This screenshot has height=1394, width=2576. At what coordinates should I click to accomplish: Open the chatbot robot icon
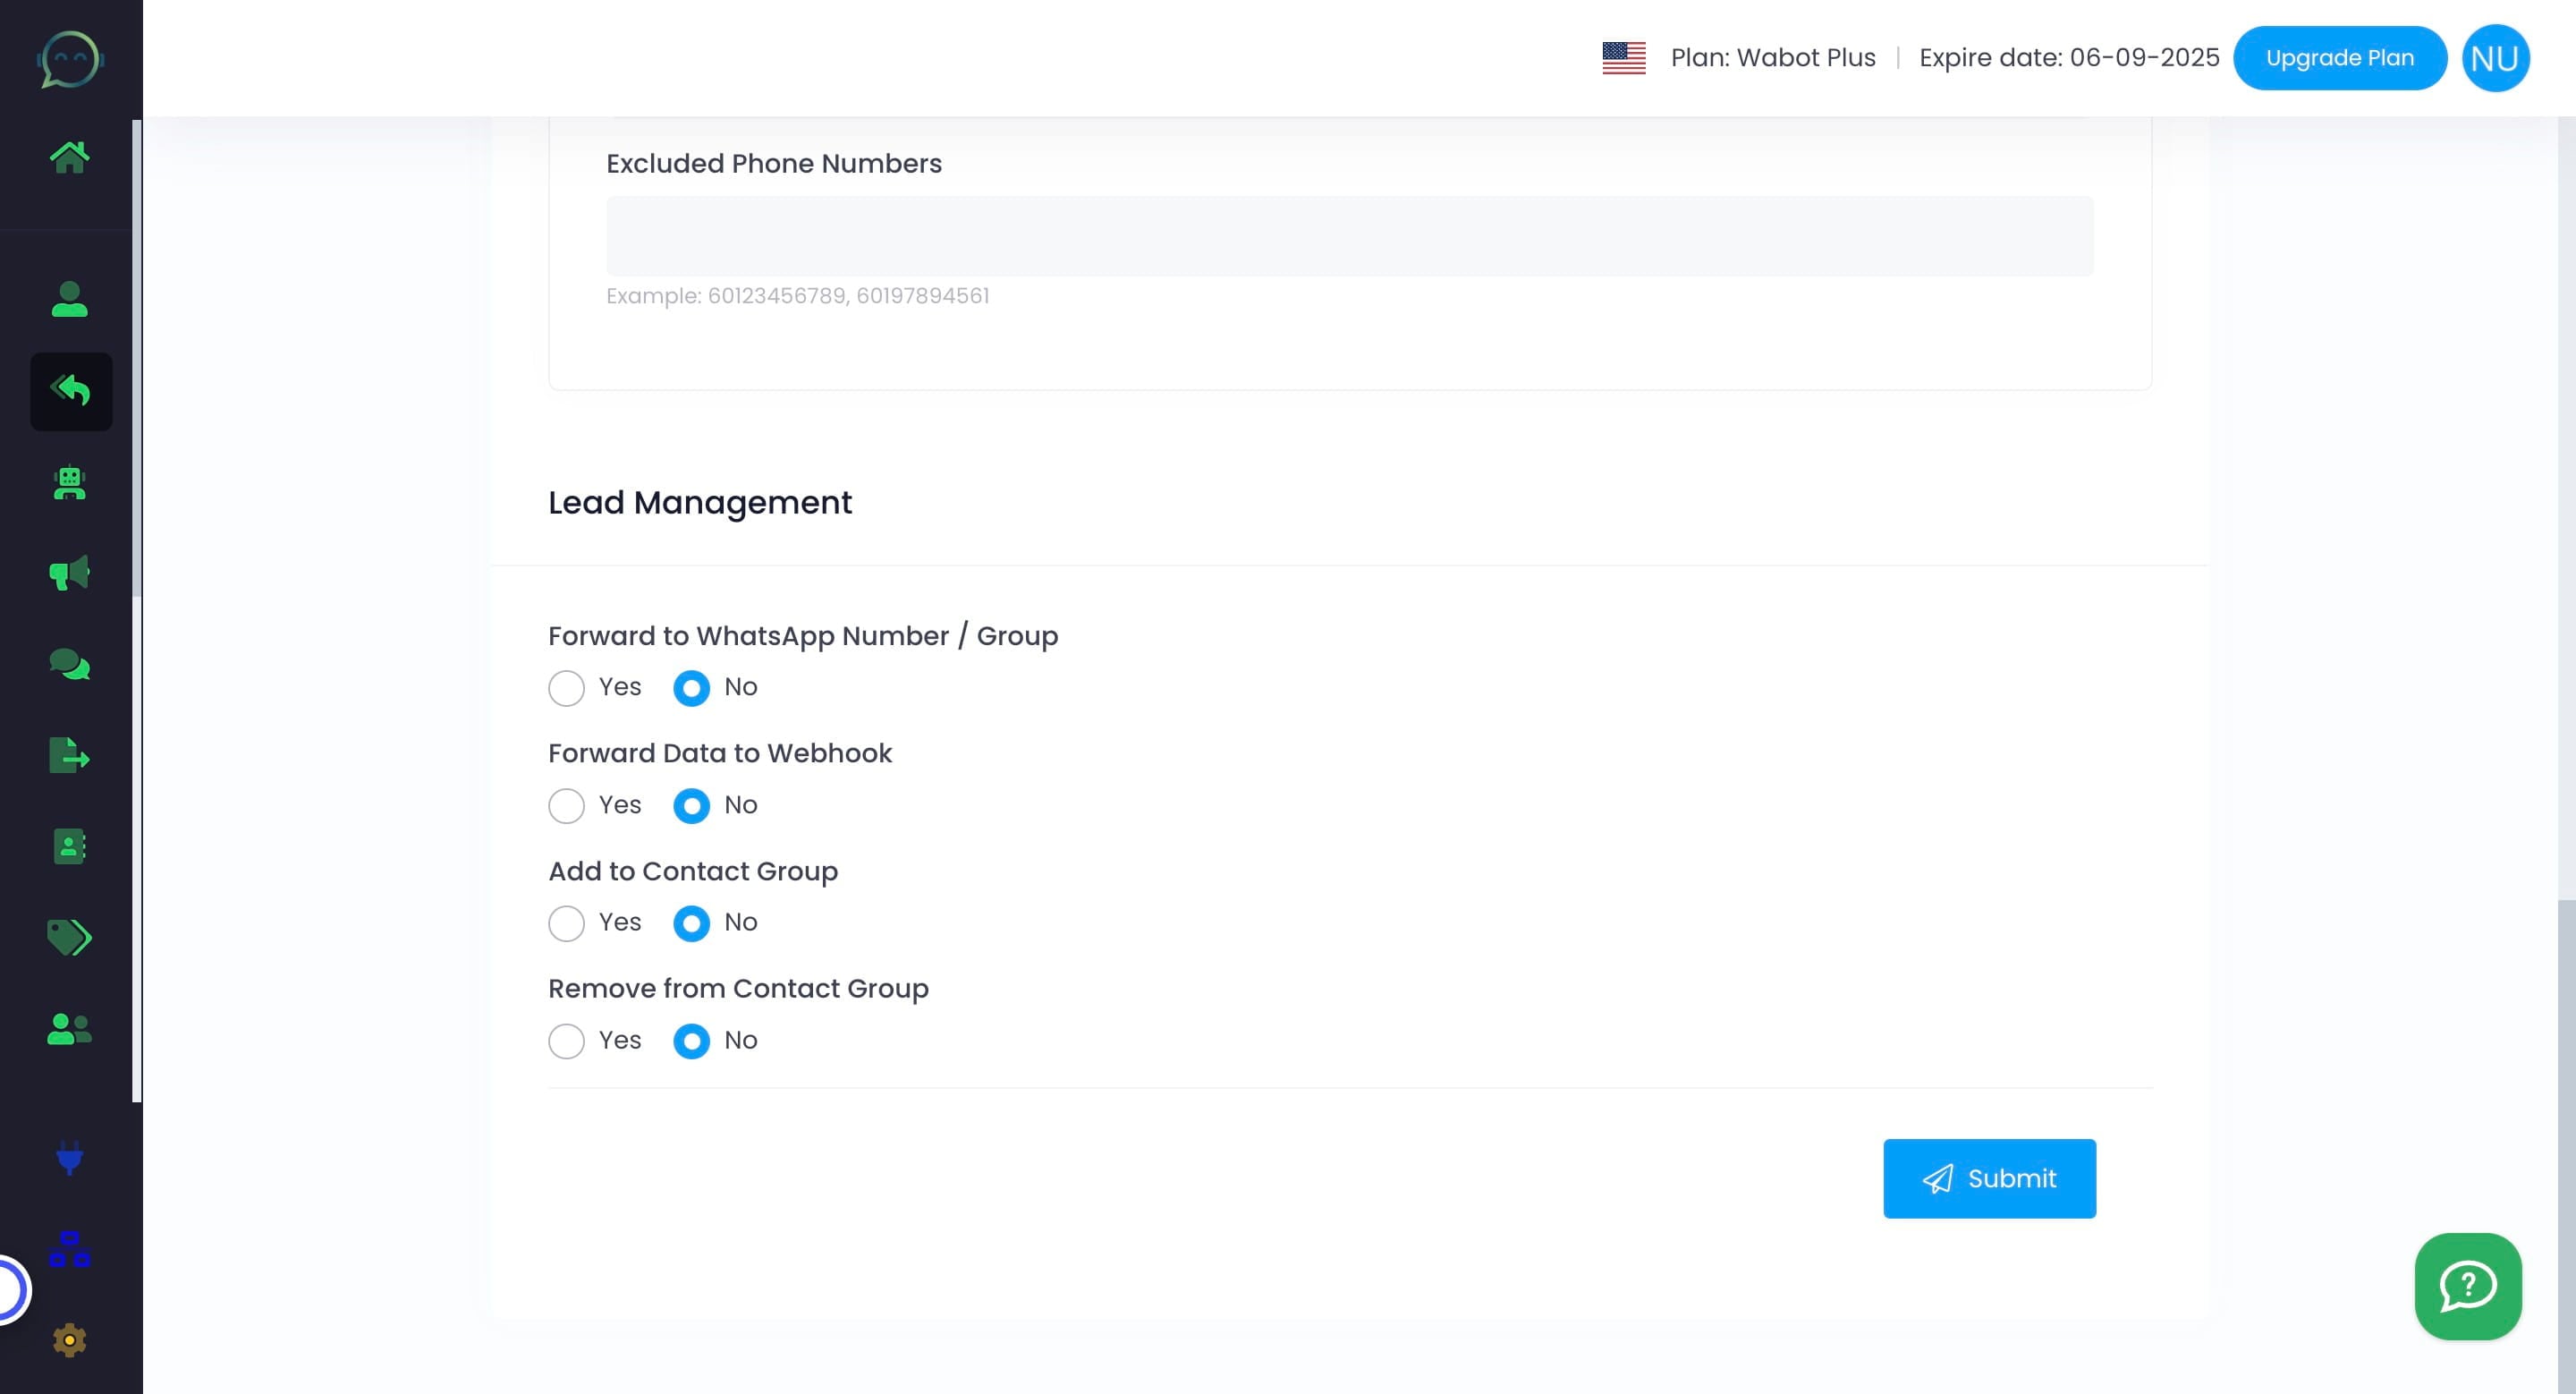click(x=69, y=483)
